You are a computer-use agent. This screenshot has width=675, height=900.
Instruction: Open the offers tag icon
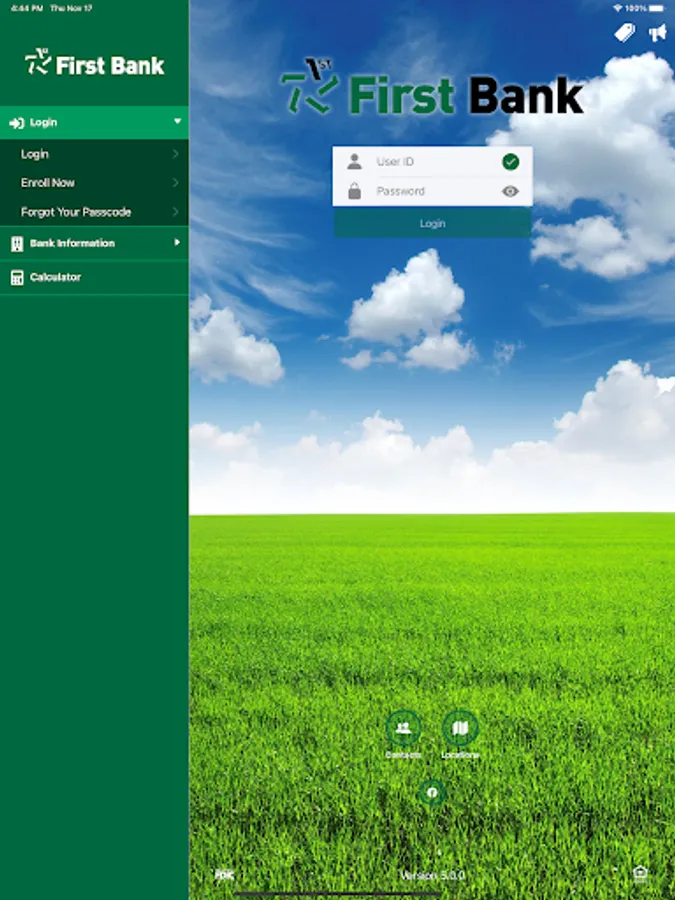click(x=624, y=33)
